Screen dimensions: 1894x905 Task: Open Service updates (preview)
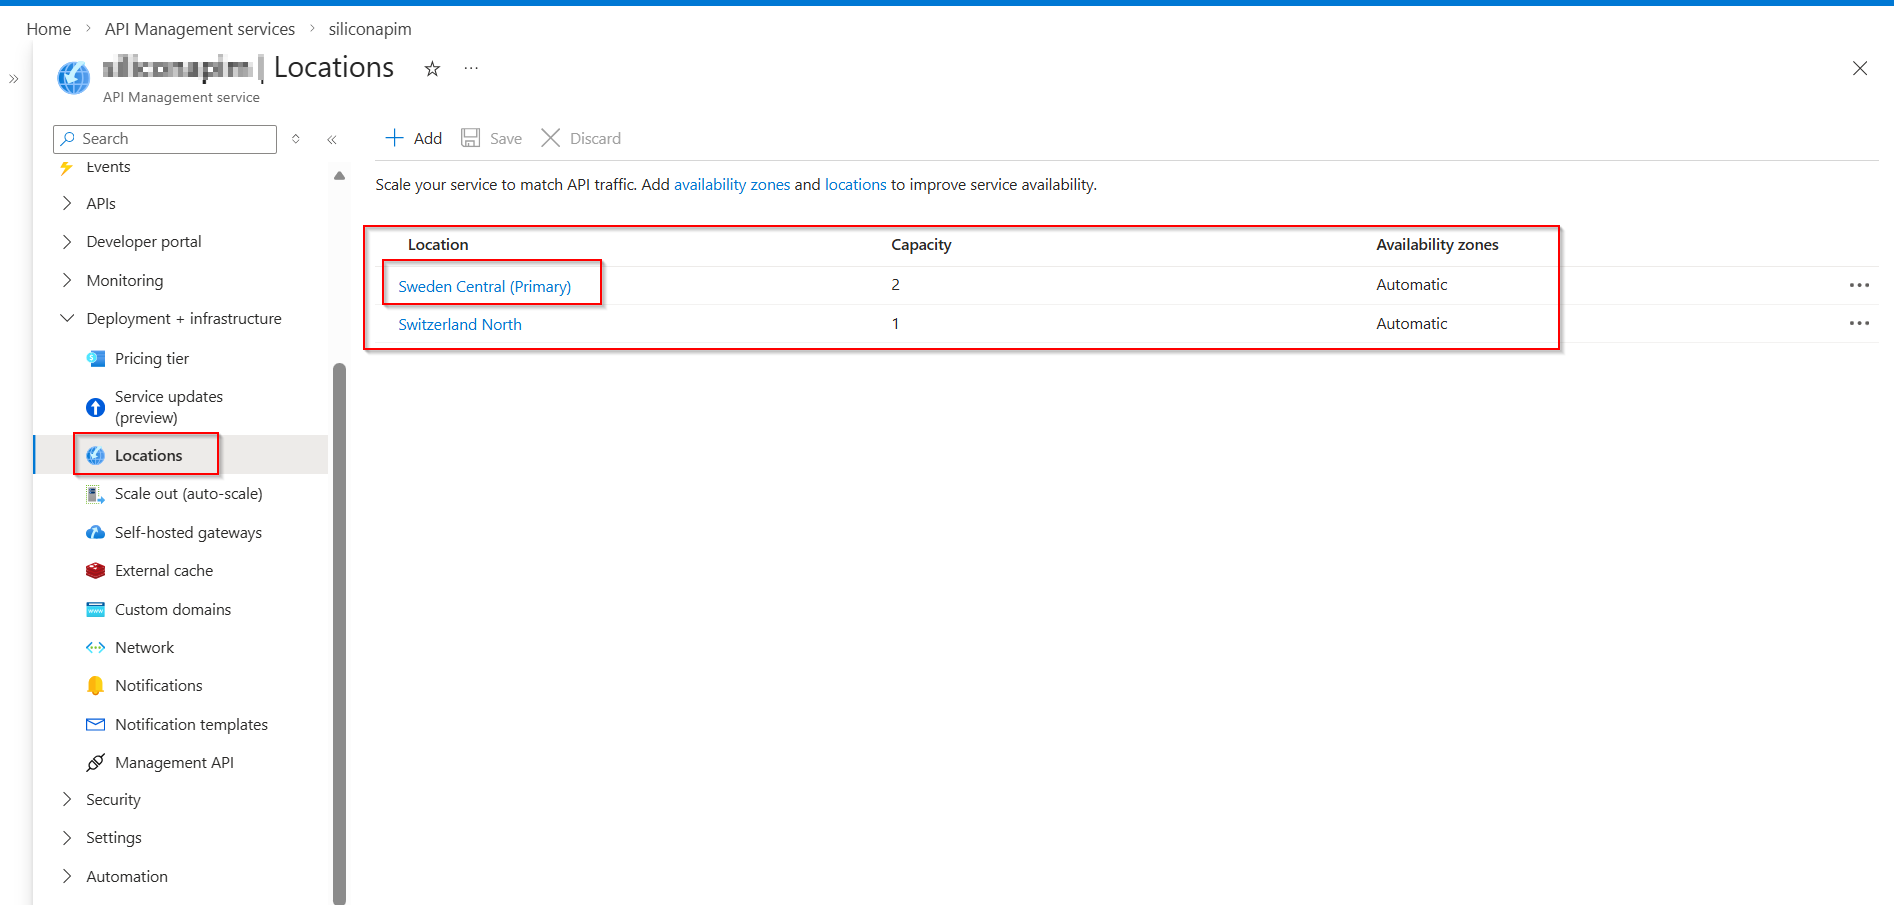tap(168, 407)
